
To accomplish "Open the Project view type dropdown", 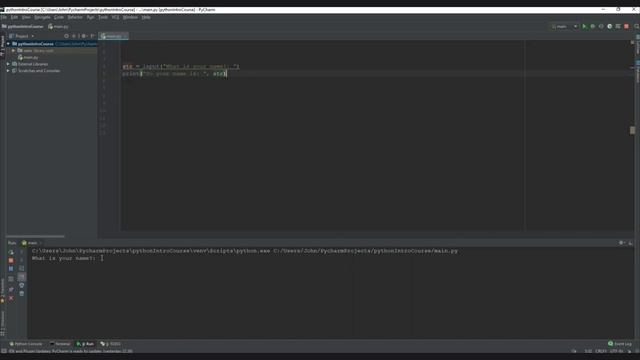I will click(22, 36).
